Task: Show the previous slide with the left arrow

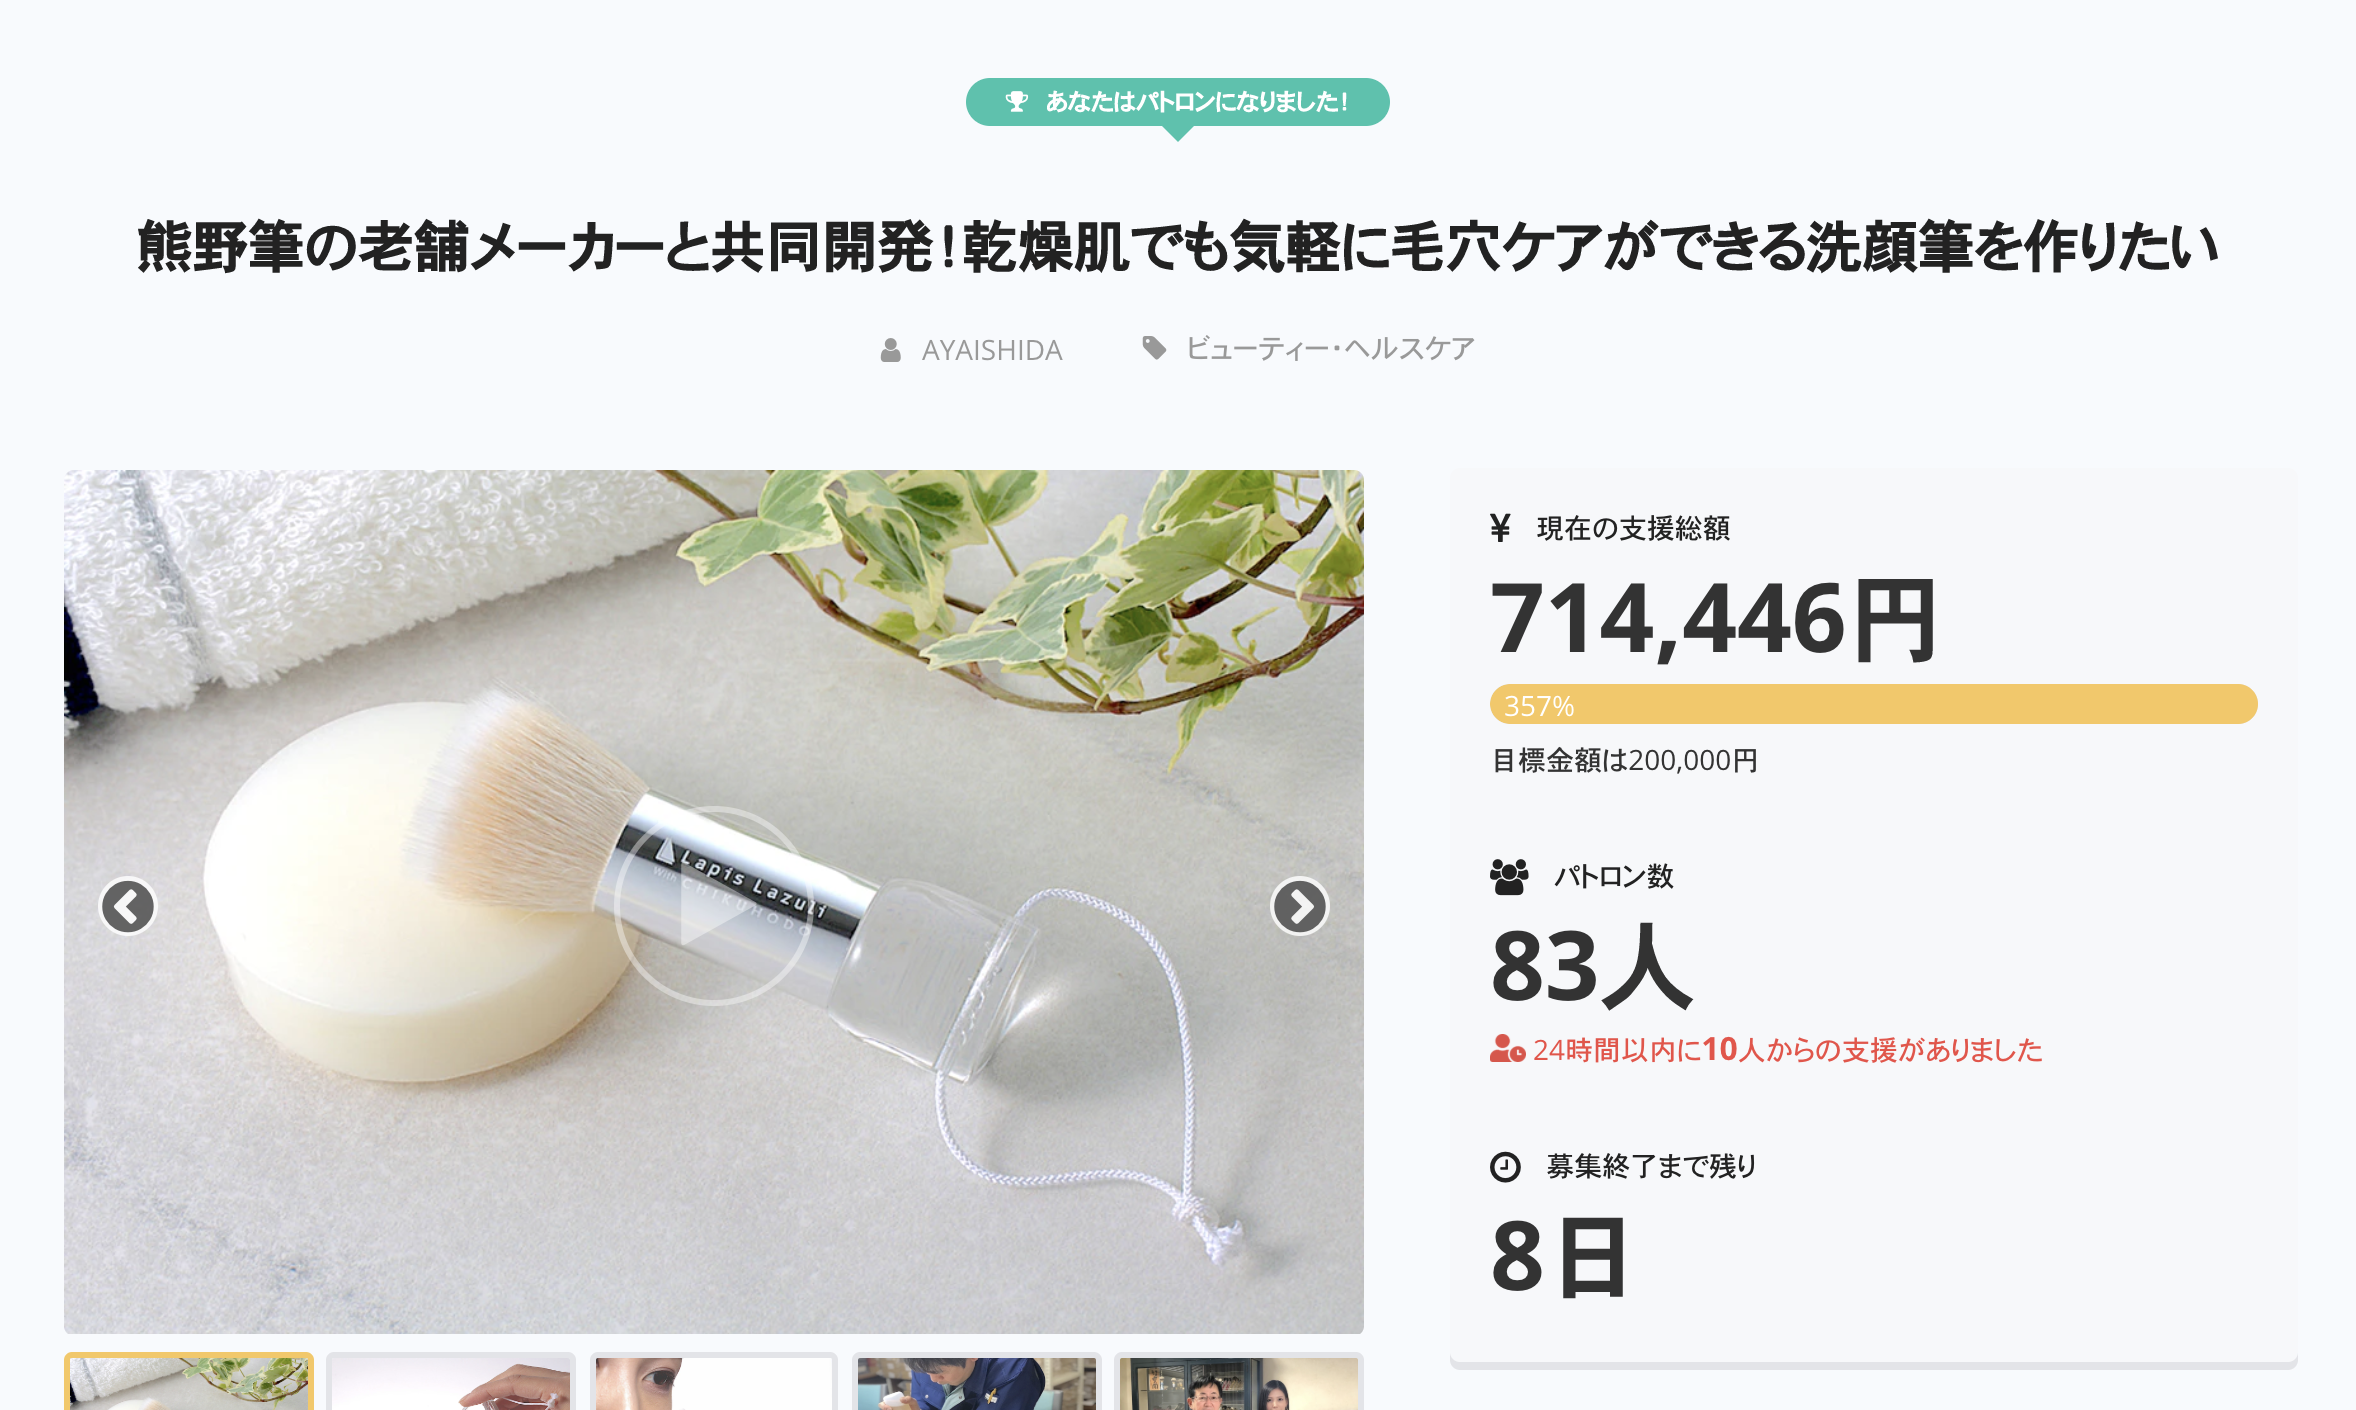Action: [128, 907]
